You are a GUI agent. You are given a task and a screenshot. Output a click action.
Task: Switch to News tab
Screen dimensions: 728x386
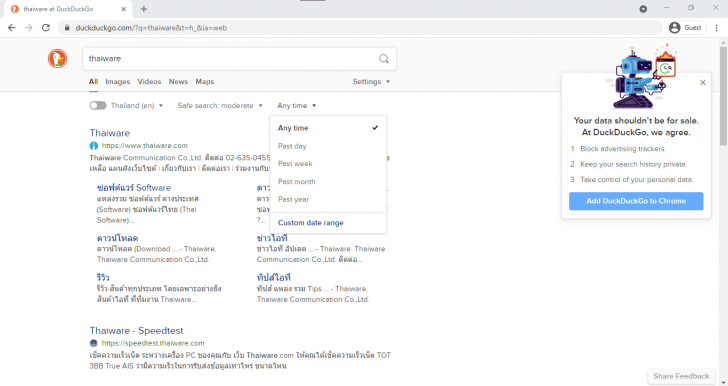(x=178, y=82)
